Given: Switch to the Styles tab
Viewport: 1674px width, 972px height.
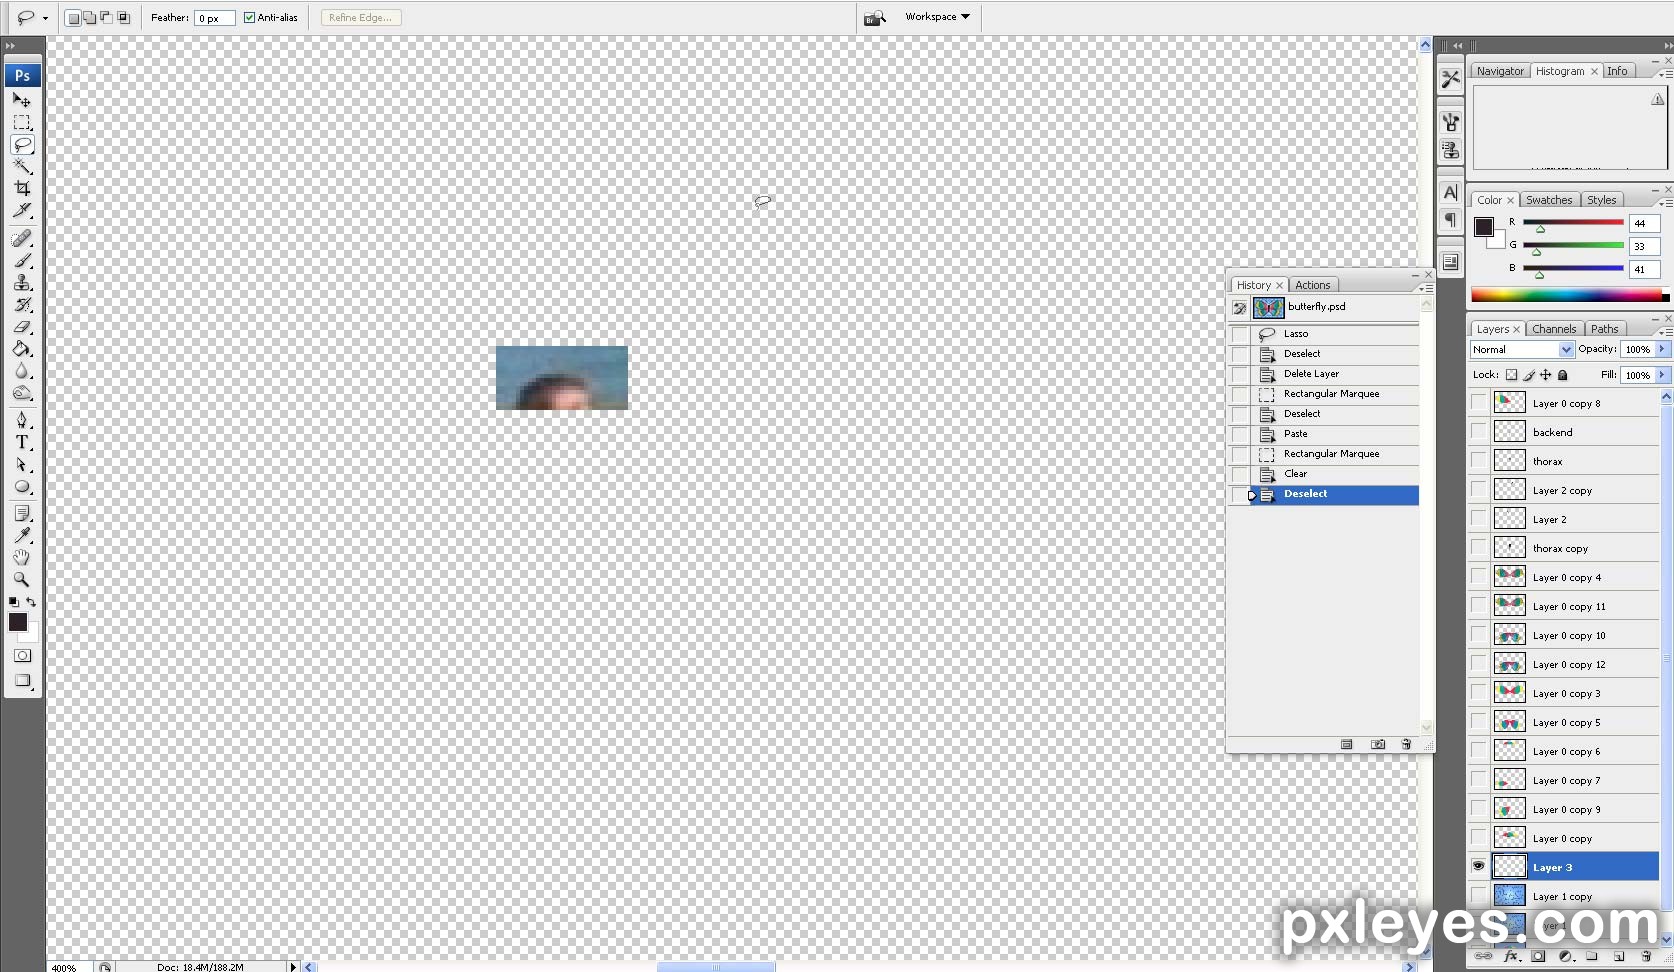Looking at the screenshot, I should pos(1601,200).
